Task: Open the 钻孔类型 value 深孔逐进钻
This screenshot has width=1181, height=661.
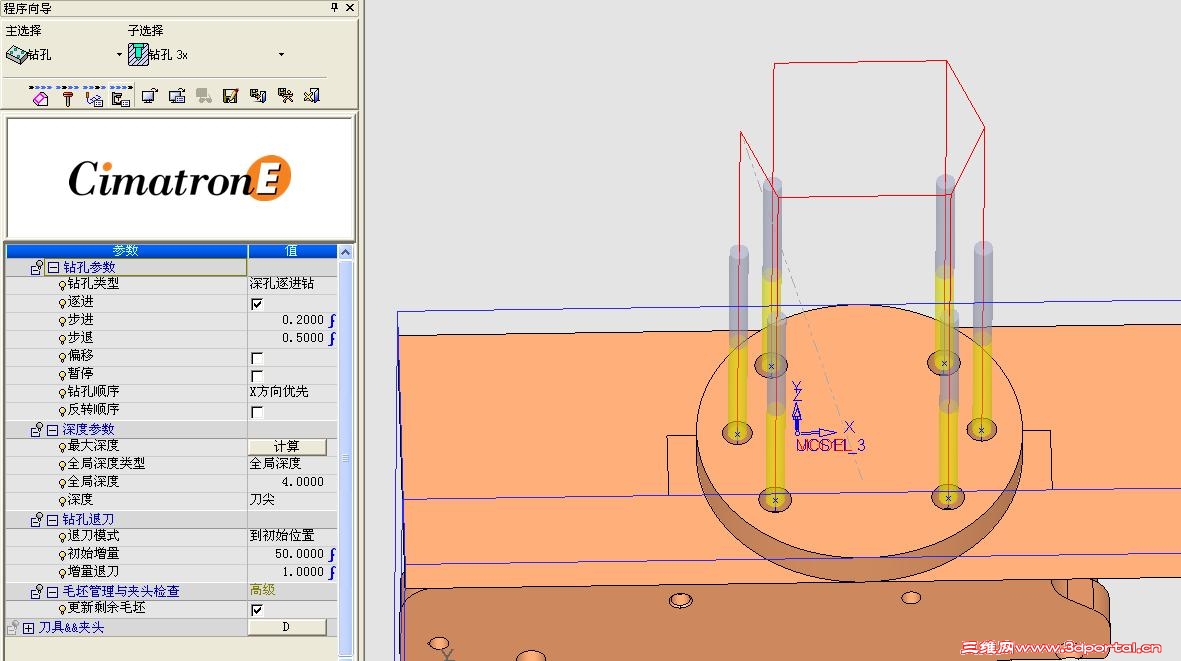Action: click(292, 284)
